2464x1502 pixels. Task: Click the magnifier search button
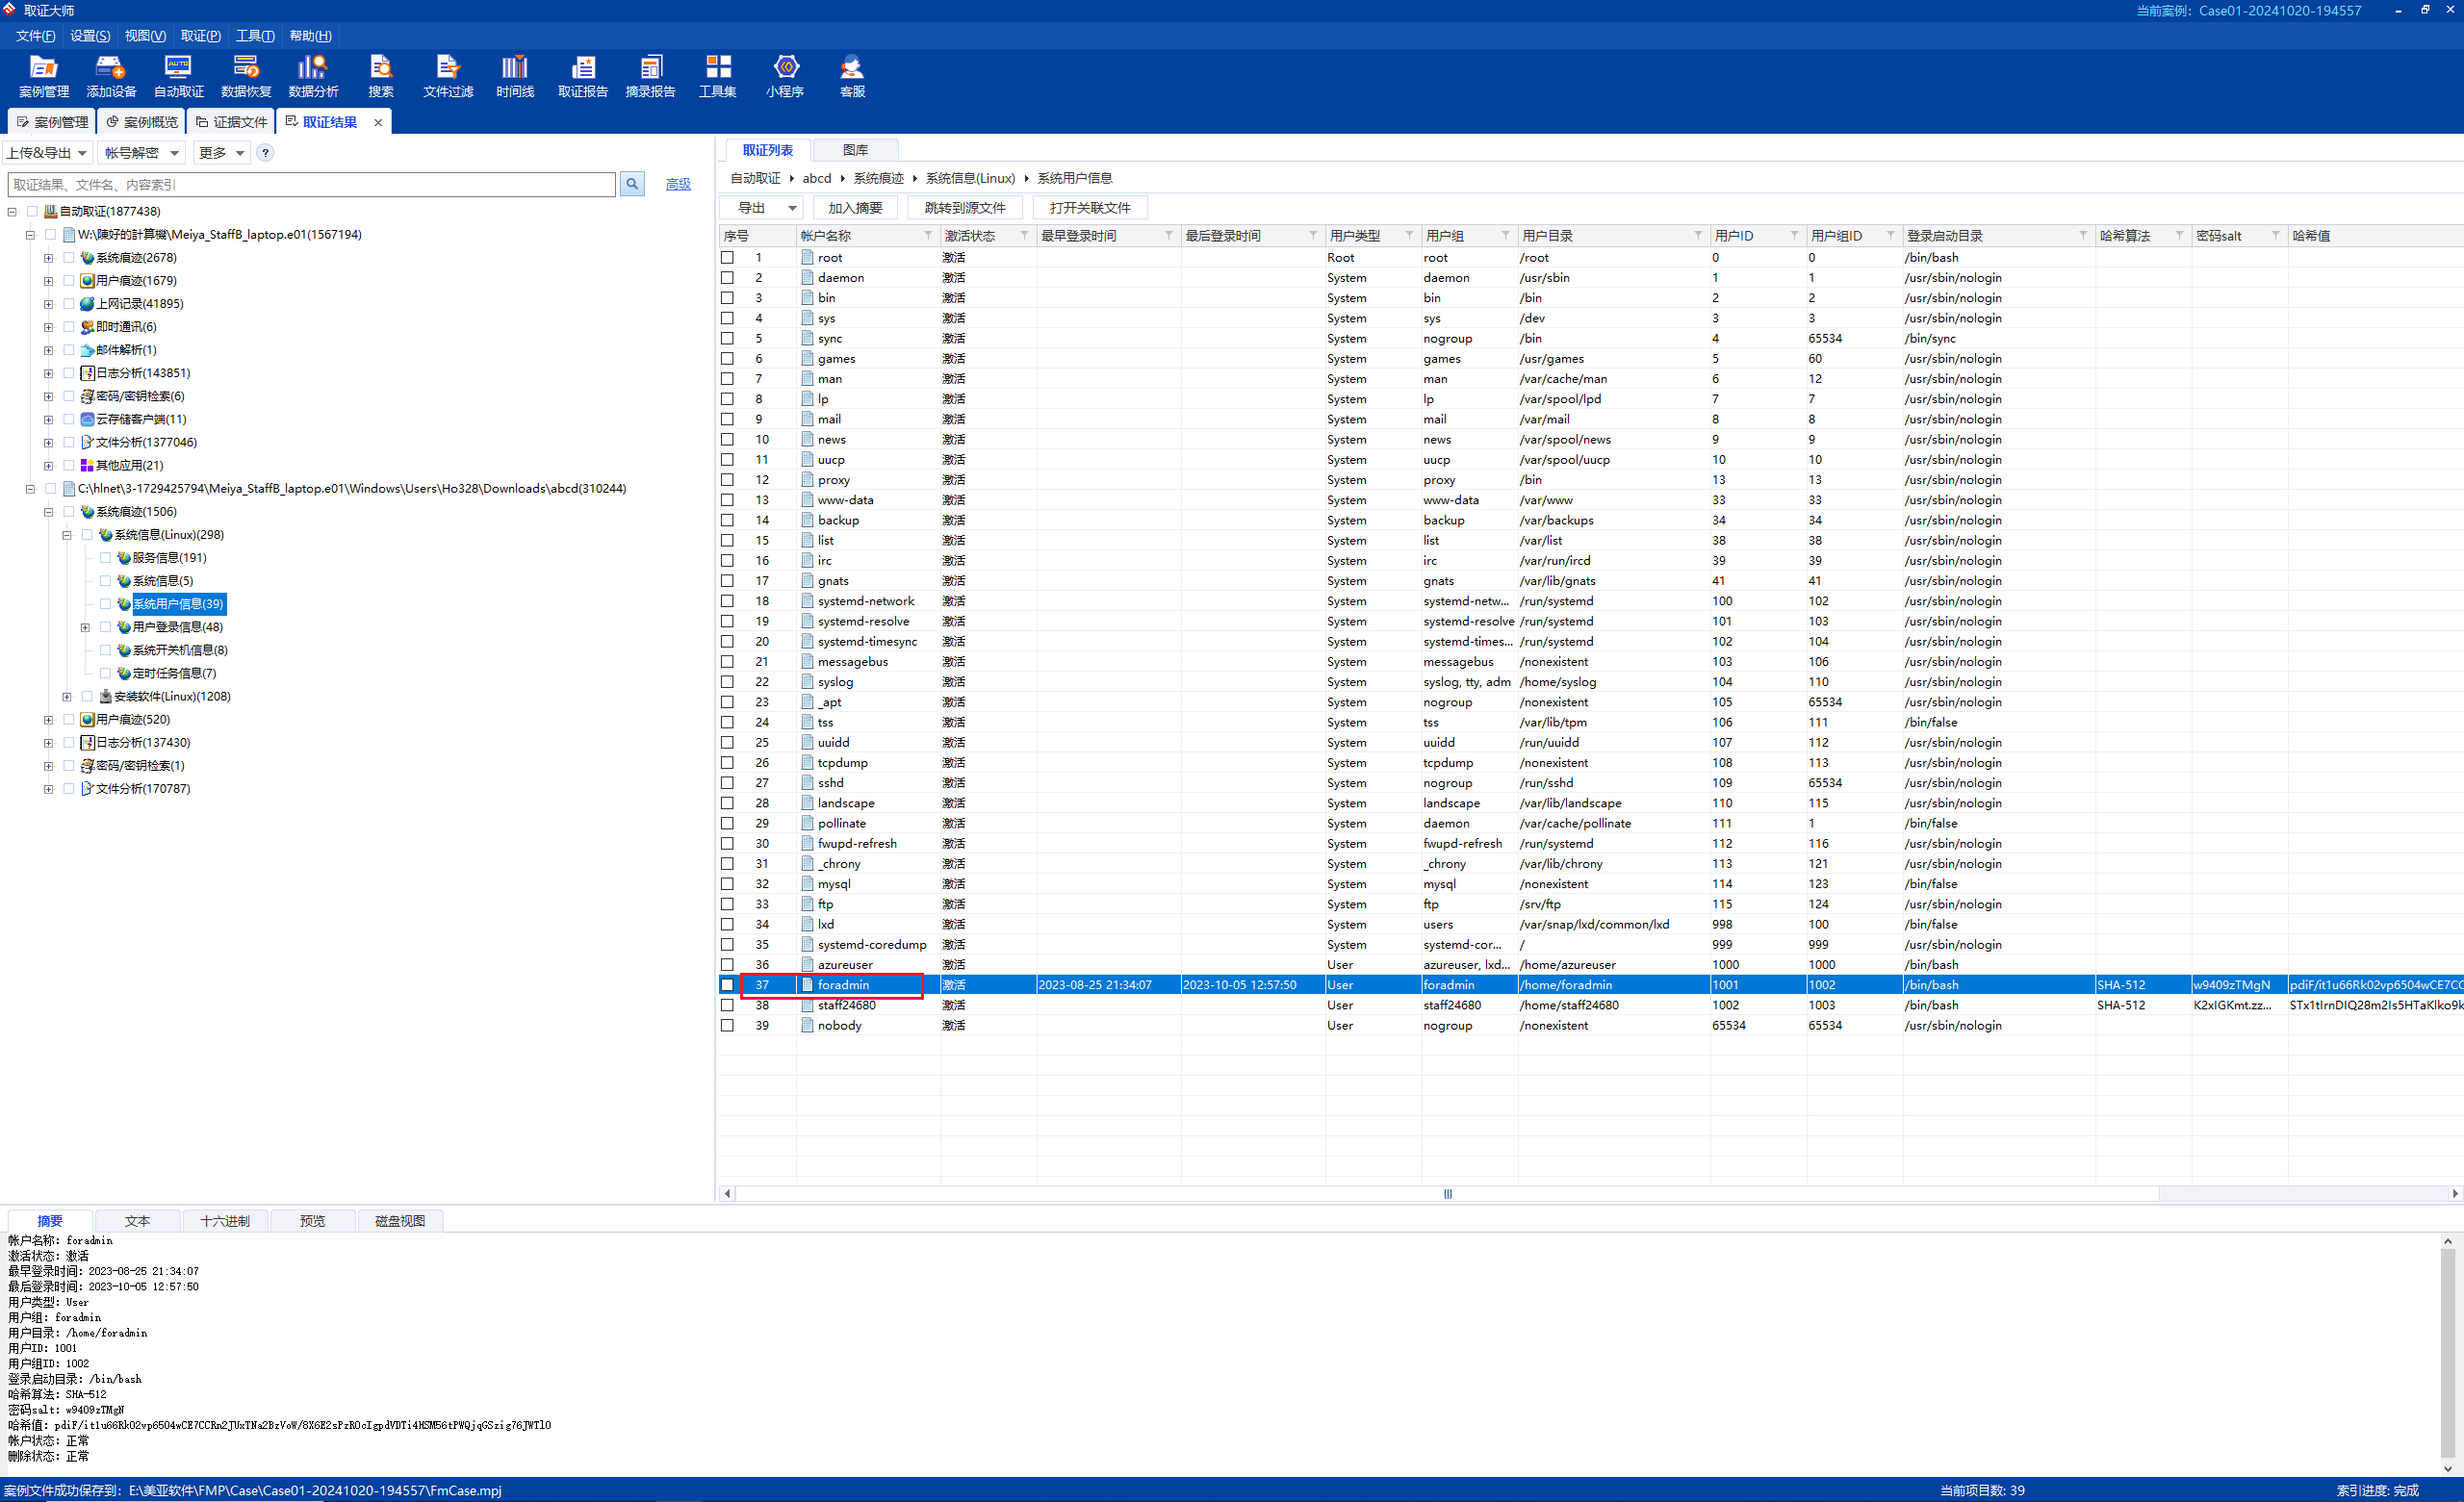pyautogui.click(x=632, y=184)
